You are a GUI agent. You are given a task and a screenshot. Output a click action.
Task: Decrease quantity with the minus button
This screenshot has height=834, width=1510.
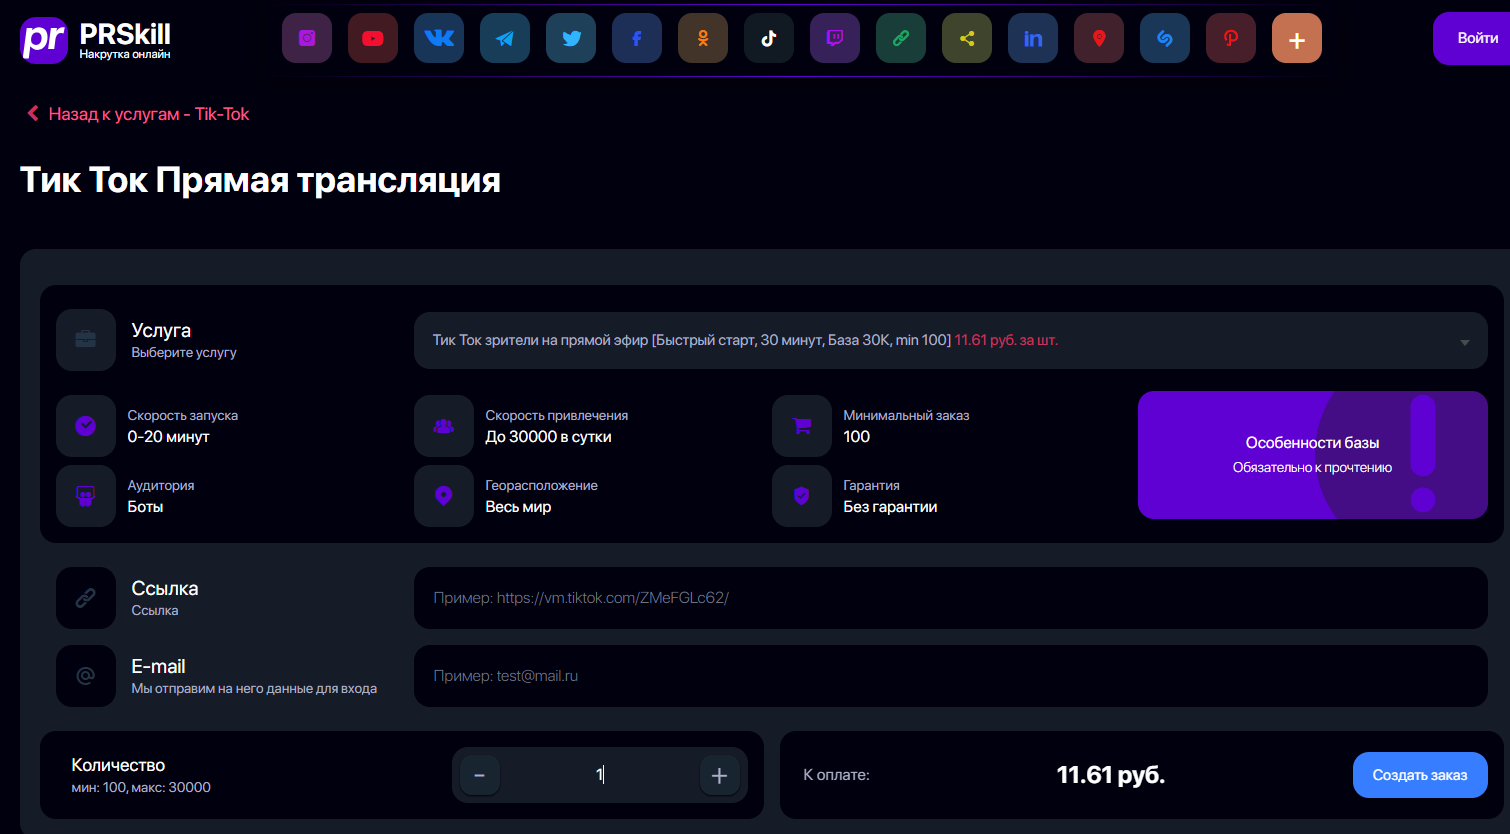[x=480, y=775]
